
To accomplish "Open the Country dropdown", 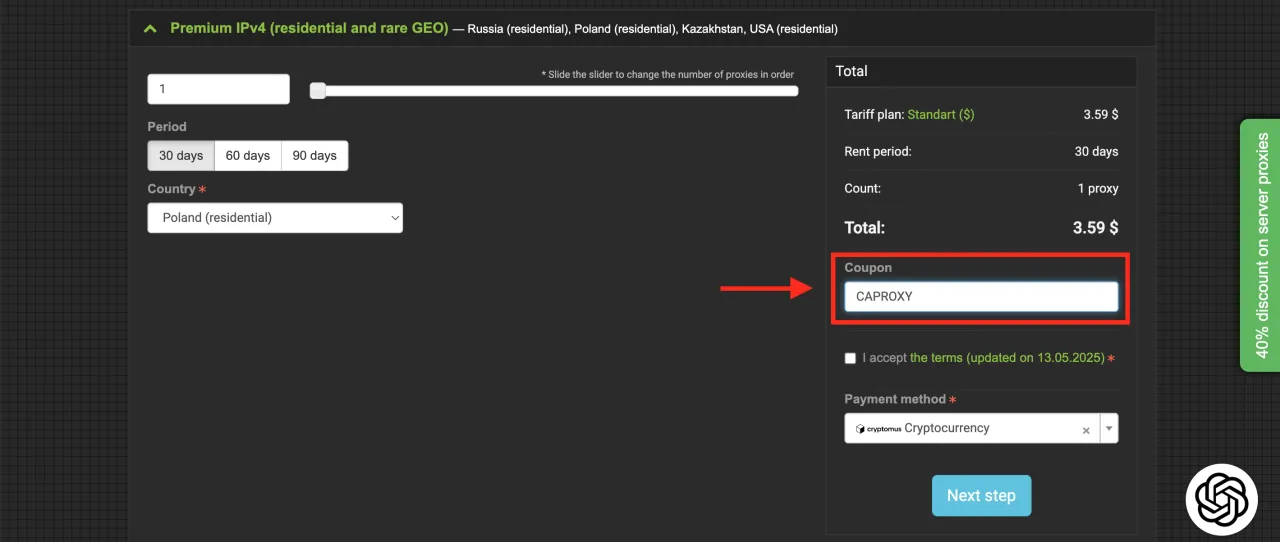I will 275,218.
